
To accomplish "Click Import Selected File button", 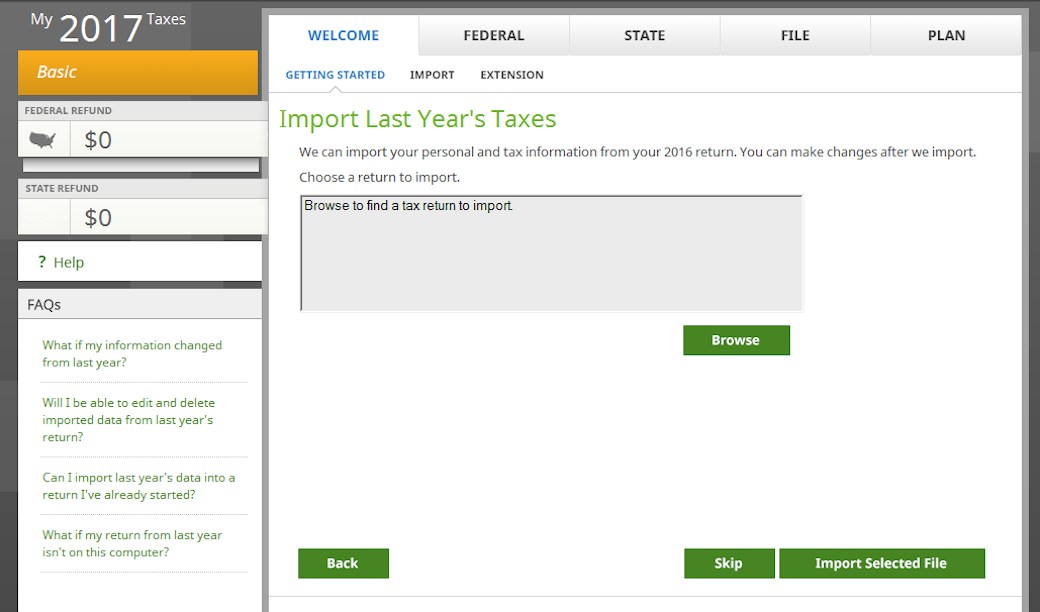I will (881, 563).
